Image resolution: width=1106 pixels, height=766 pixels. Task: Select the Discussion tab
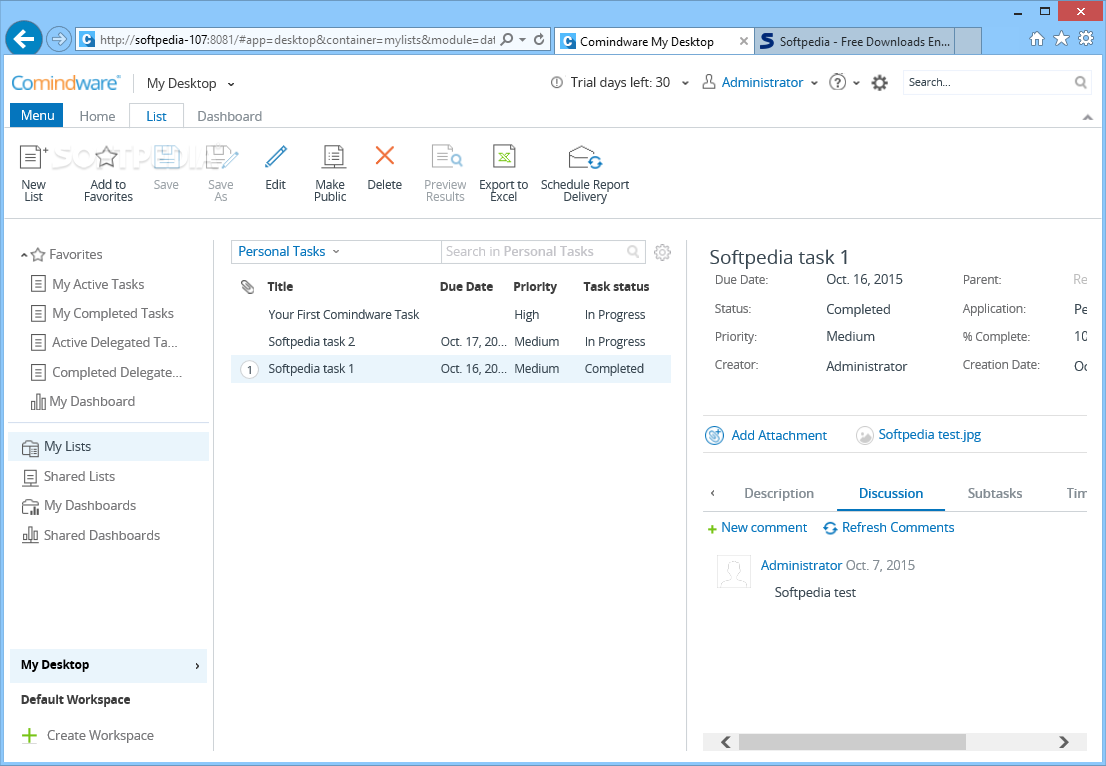click(x=890, y=494)
